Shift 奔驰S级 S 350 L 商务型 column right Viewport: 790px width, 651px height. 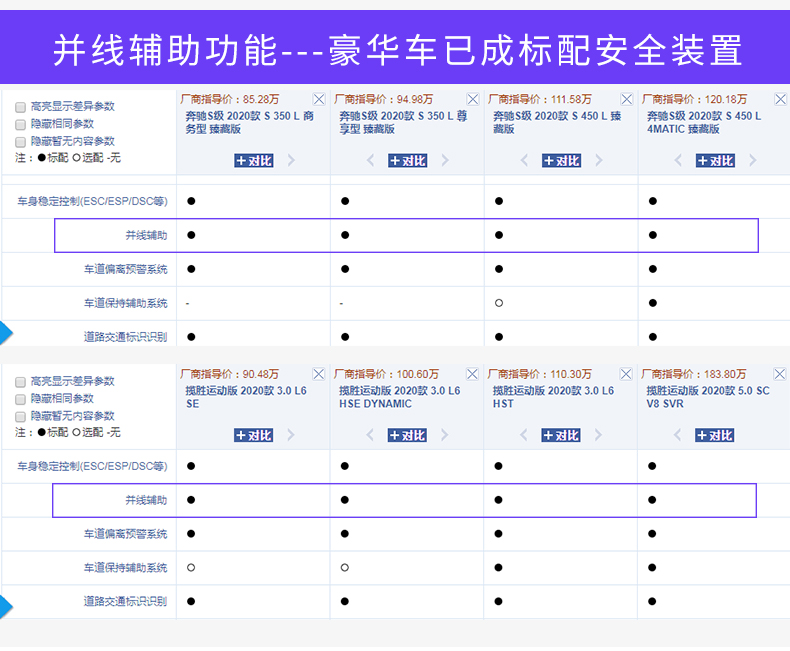(291, 161)
